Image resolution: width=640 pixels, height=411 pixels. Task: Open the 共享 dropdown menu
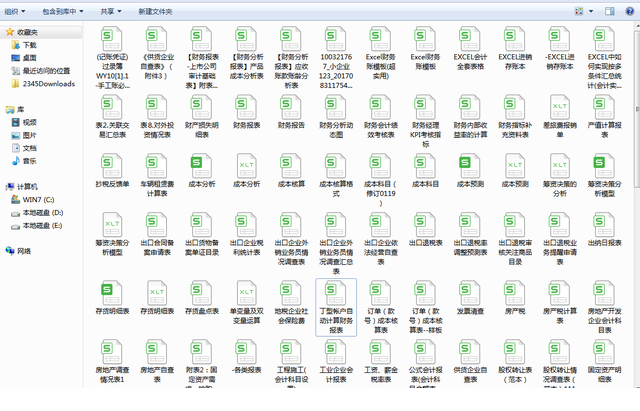coord(111,11)
